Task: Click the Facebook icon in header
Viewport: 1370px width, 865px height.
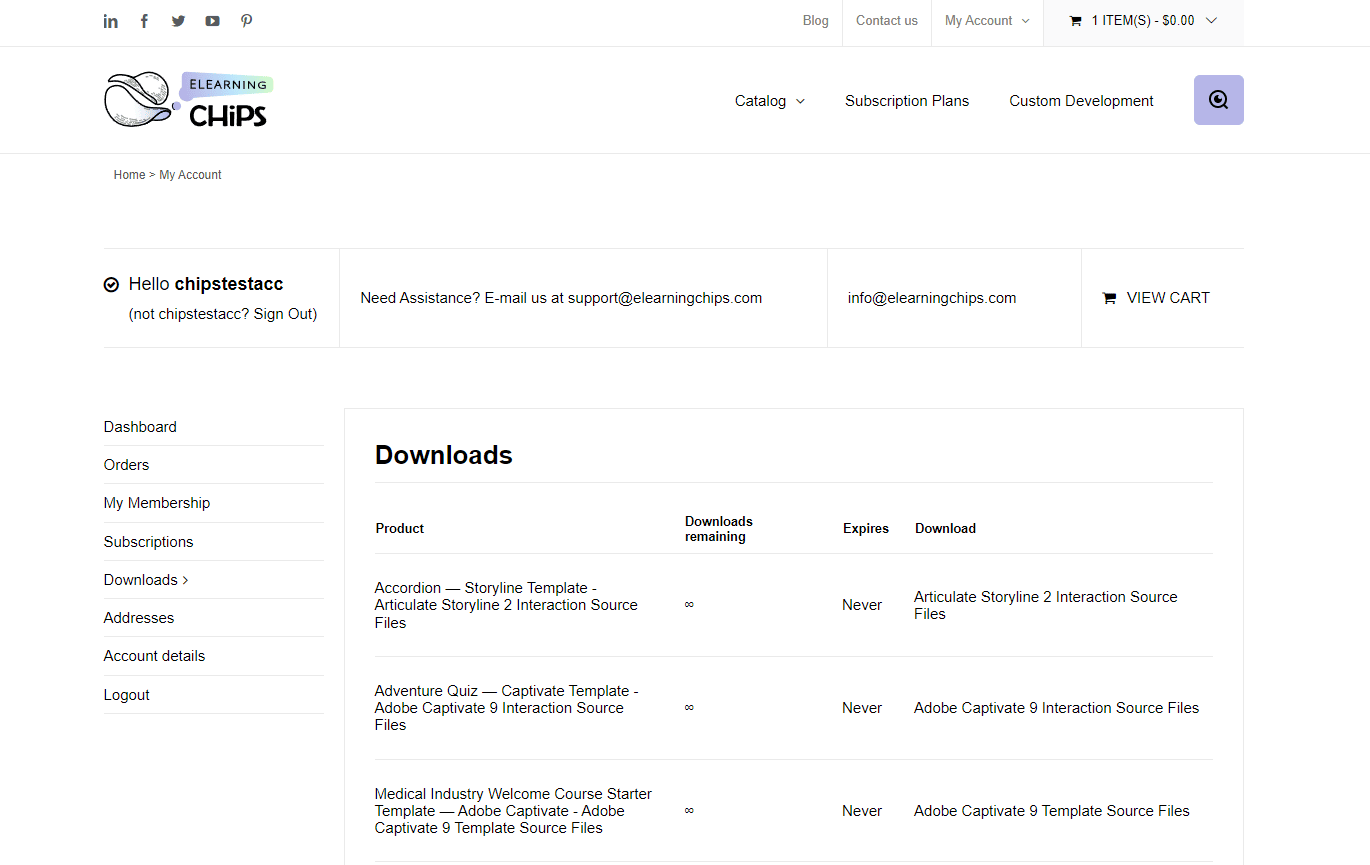Action: tap(144, 21)
